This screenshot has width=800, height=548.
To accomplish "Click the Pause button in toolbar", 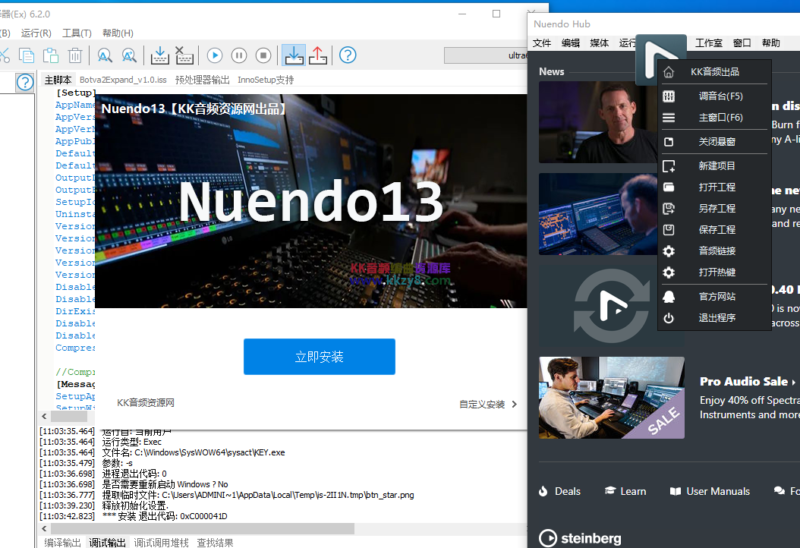I will tap(239, 55).
